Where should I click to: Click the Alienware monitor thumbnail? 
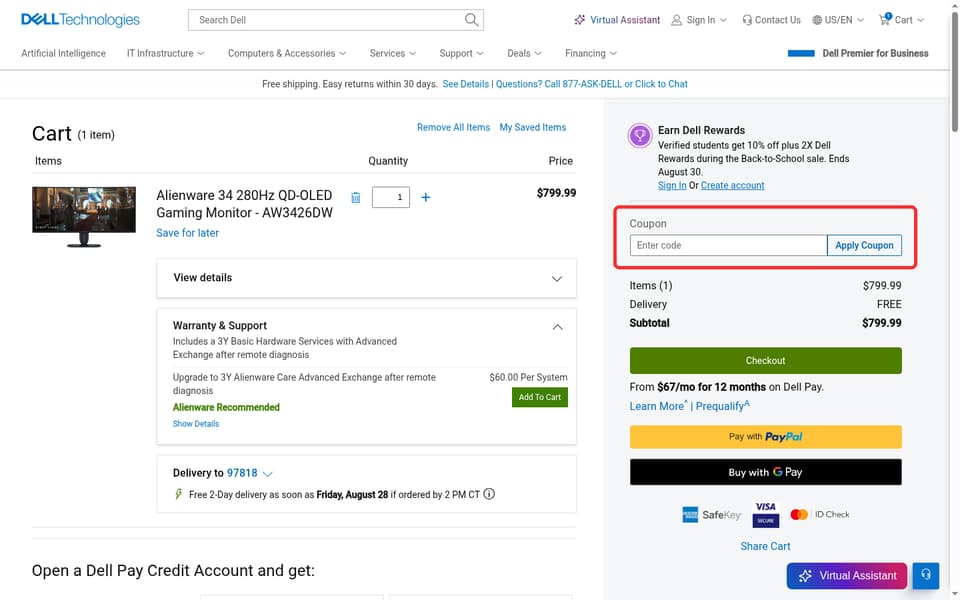(84, 217)
